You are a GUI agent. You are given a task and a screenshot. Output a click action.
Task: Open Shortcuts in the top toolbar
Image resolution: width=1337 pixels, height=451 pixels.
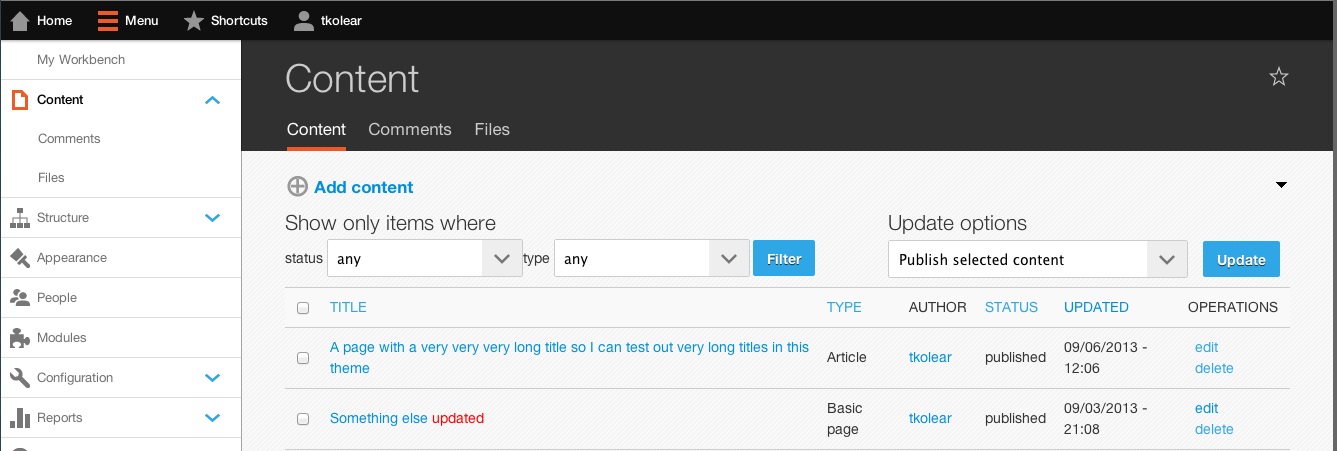coord(226,20)
